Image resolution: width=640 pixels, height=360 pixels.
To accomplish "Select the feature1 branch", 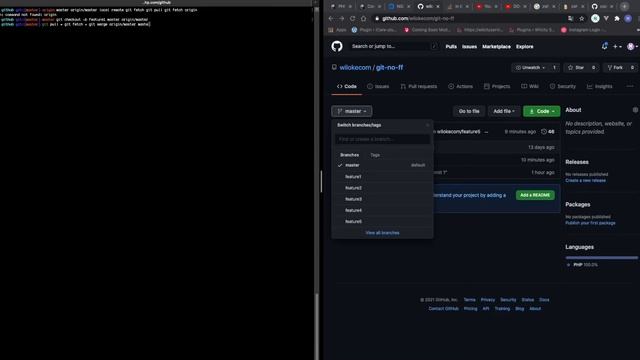I will click(x=382, y=177).
